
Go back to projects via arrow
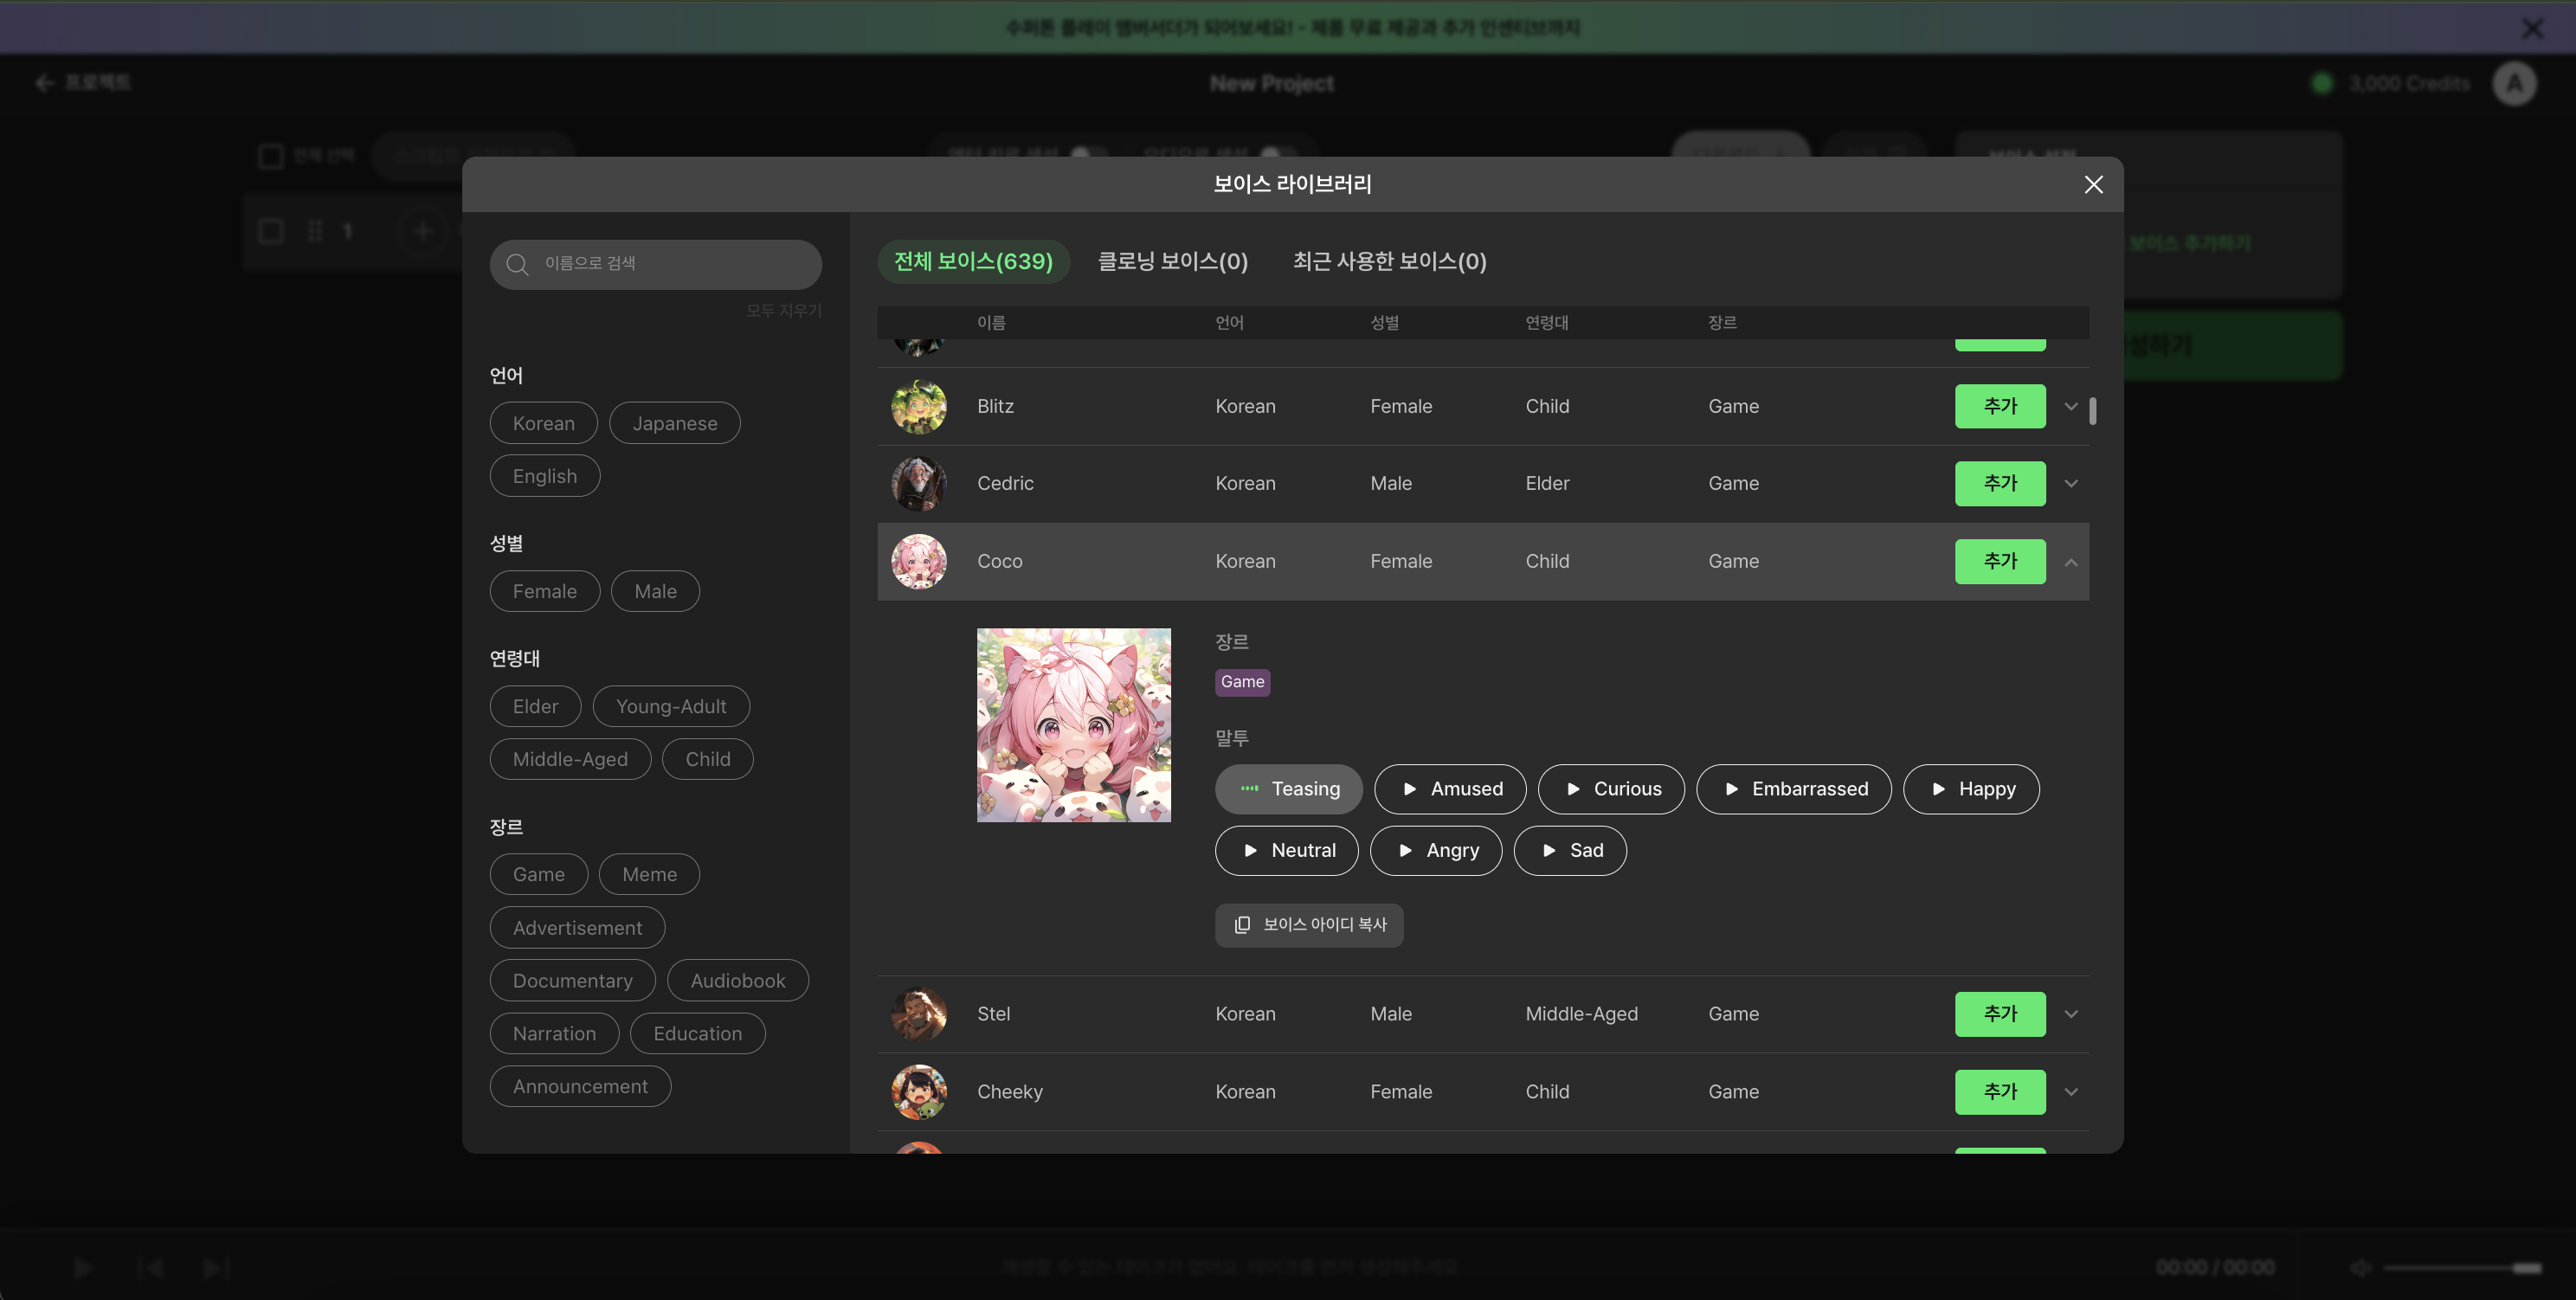click(44, 83)
